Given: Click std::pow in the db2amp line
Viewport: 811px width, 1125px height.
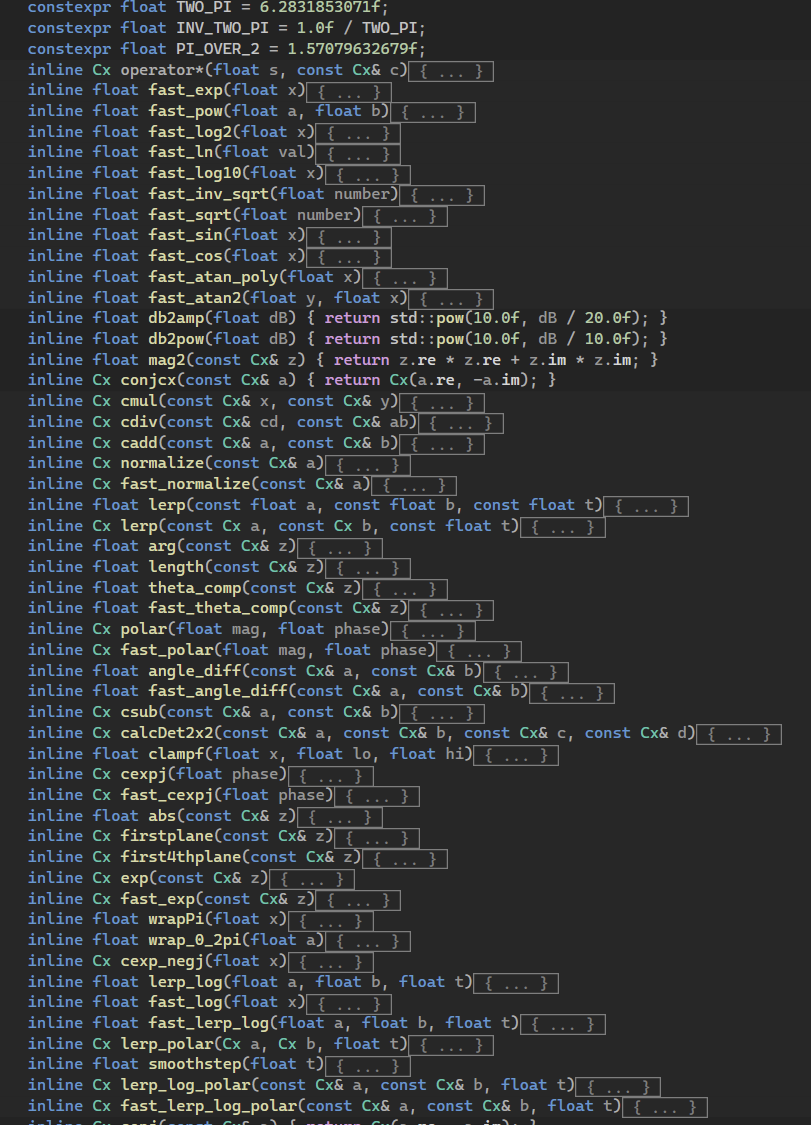Looking at the screenshot, I should tap(427, 318).
